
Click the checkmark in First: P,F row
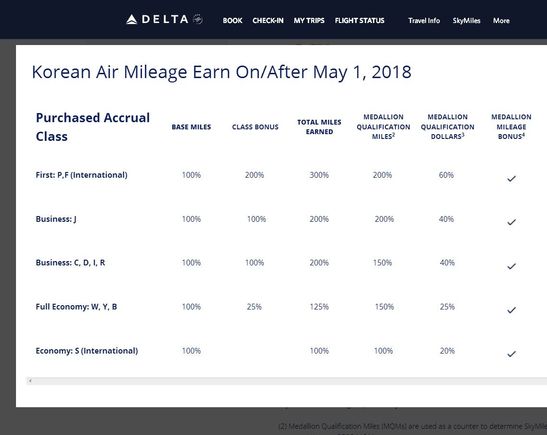tap(511, 179)
